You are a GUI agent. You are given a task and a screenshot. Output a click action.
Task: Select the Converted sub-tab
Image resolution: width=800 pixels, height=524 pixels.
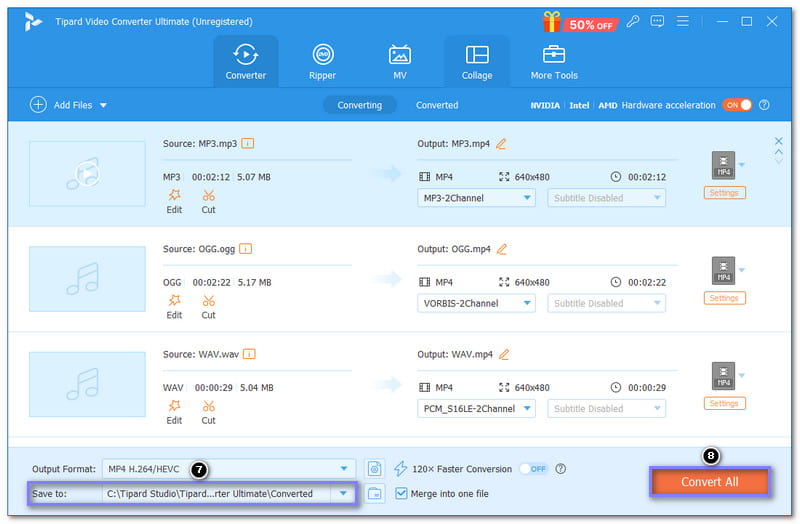[x=437, y=105]
